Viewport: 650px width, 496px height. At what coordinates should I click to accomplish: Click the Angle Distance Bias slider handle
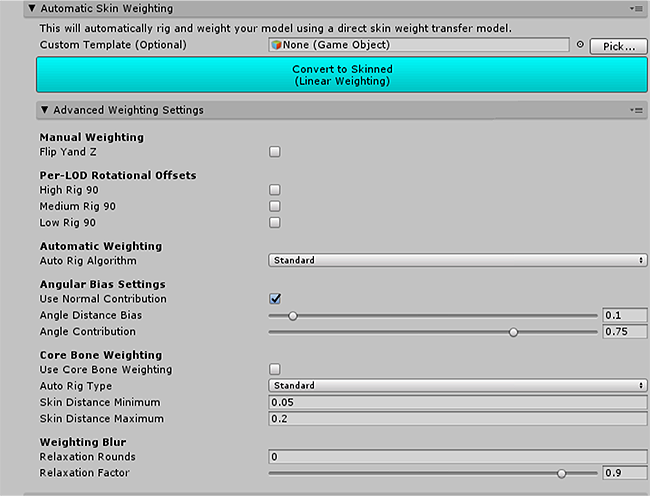(293, 316)
